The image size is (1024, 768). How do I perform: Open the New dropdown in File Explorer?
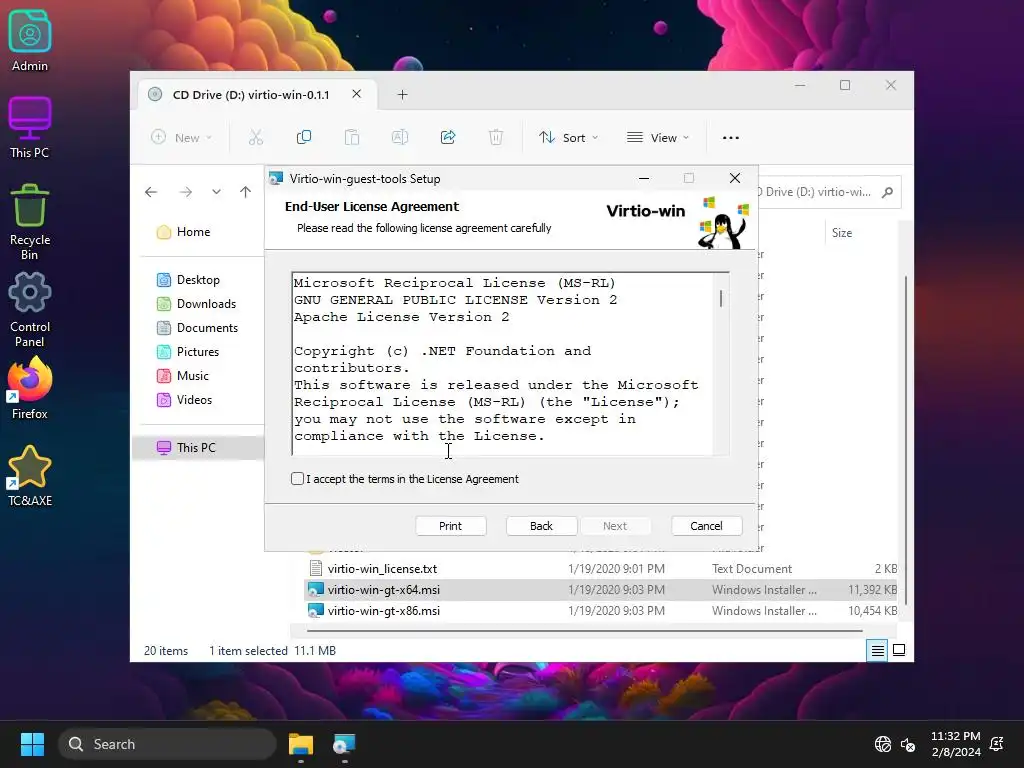(x=182, y=137)
